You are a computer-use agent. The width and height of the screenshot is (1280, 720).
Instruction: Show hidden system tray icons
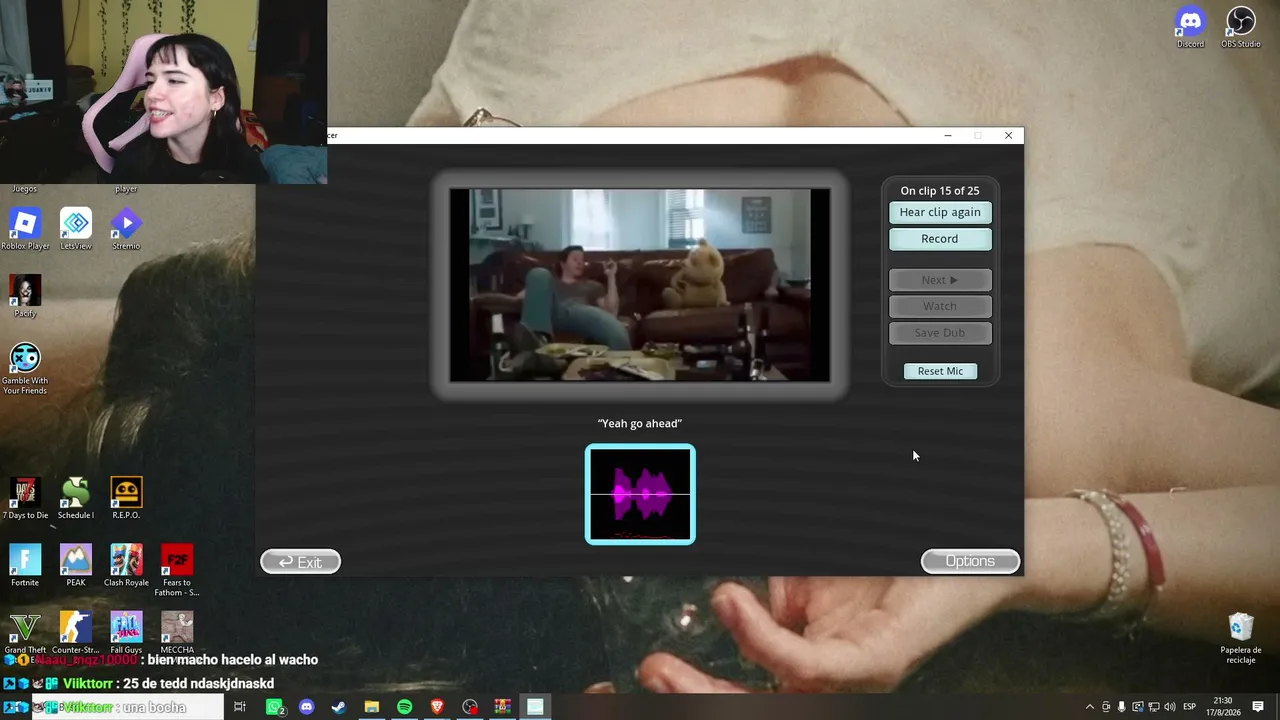click(x=1090, y=707)
